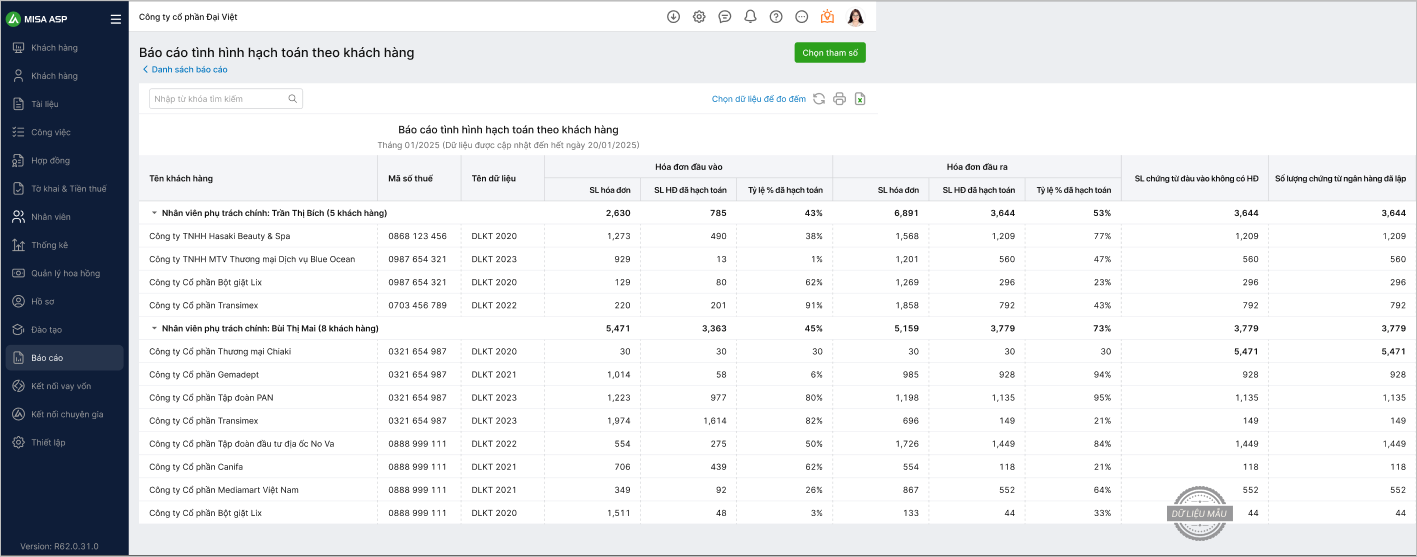The image size is (1417, 557).
Task: Open the user avatar menu
Action: tap(856, 17)
